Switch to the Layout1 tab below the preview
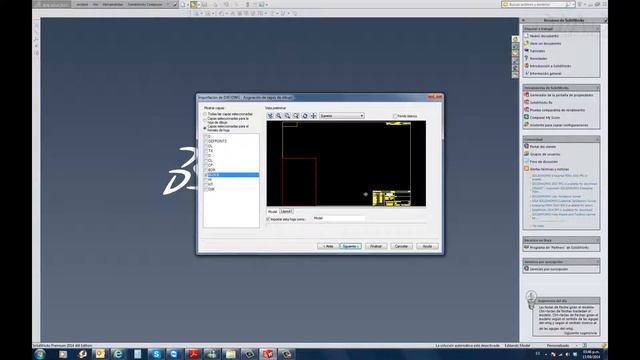Screen dimensions: 640x360 point(286,211)
